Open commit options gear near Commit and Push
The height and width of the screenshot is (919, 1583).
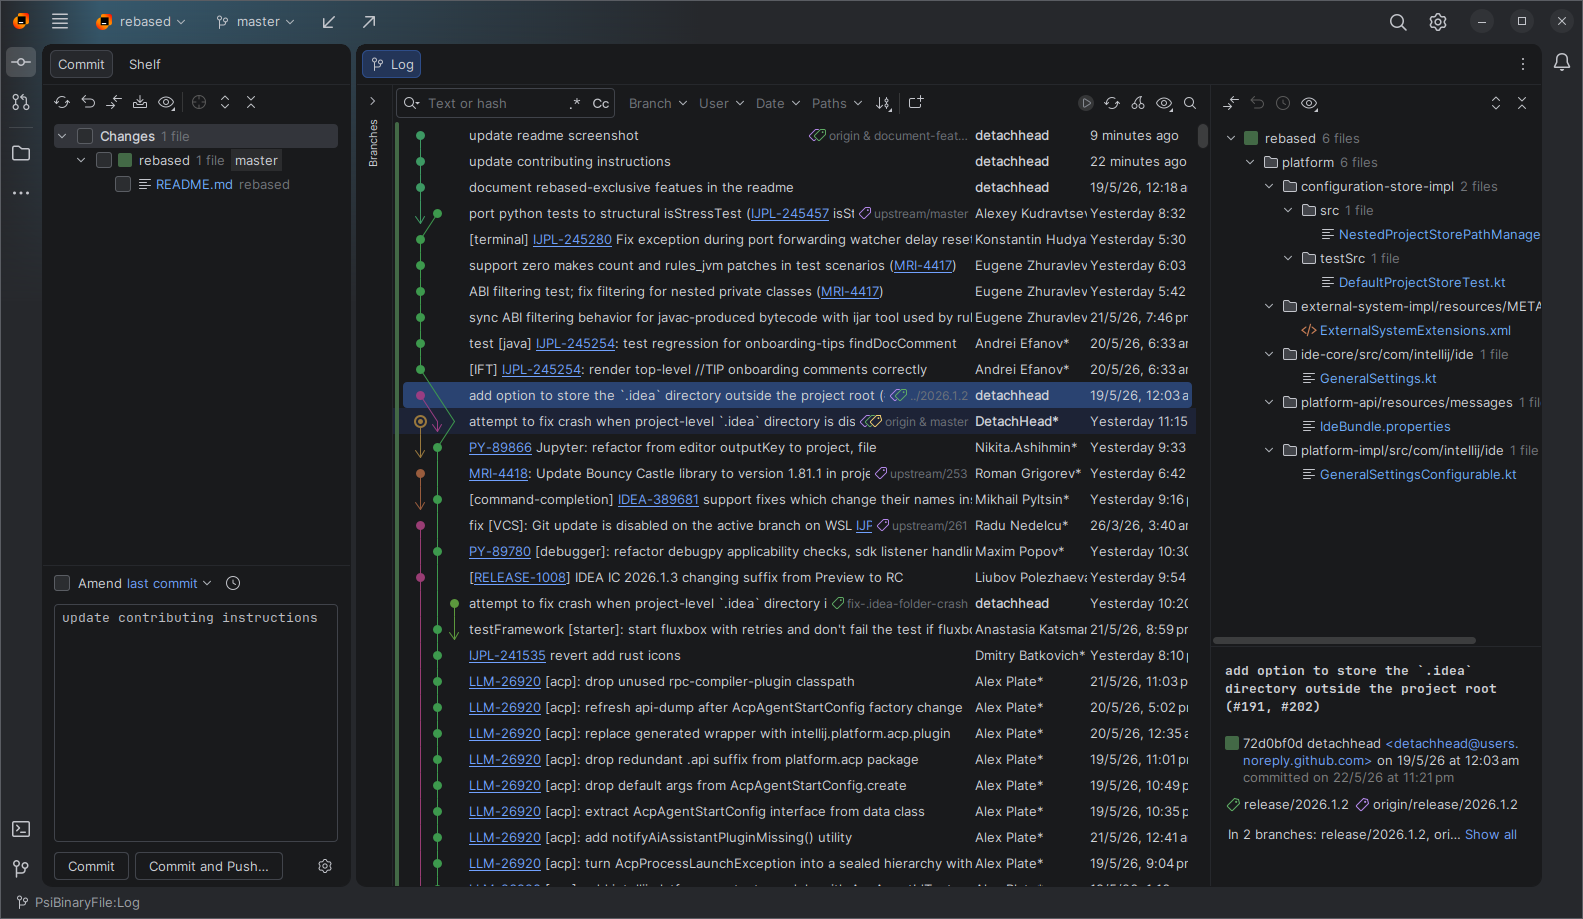(x=325, y=866)
